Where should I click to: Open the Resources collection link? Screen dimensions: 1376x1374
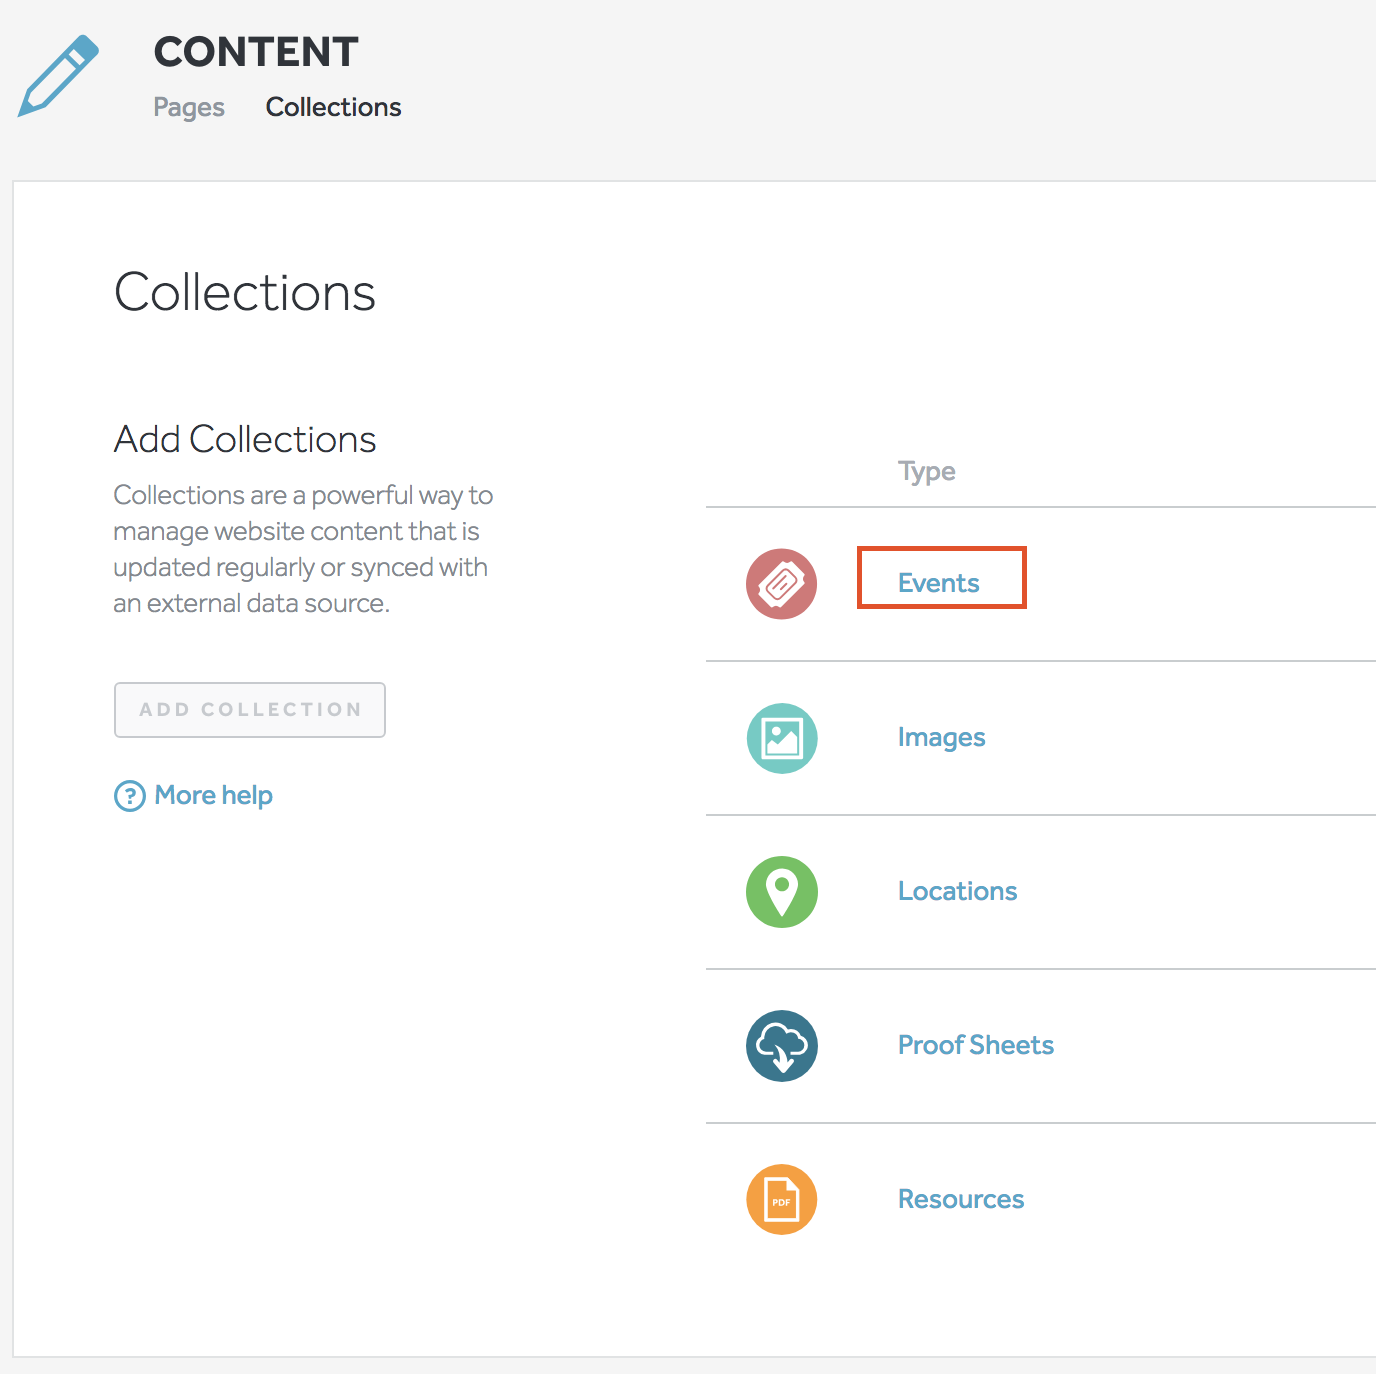coord(960,1199)
